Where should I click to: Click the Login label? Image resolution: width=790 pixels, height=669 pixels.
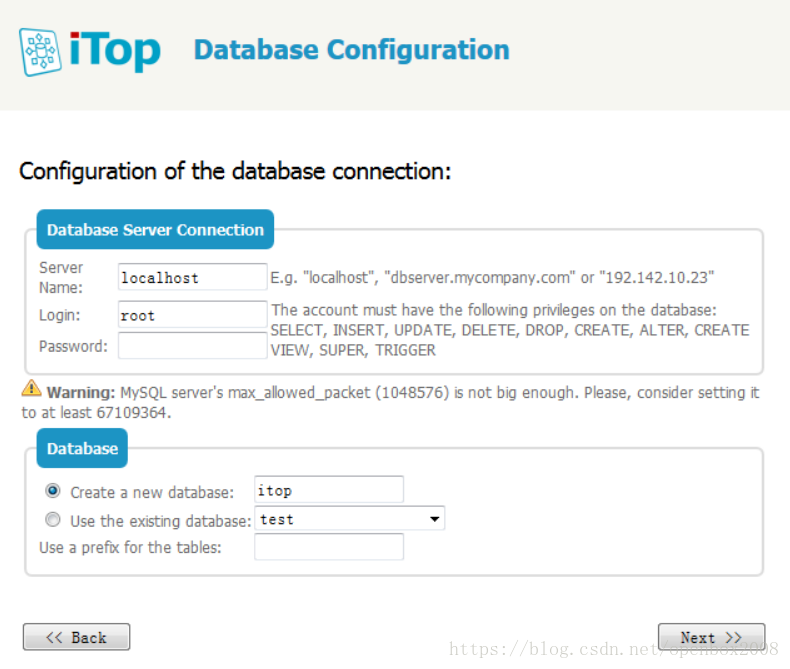click(x=59, y=315)
